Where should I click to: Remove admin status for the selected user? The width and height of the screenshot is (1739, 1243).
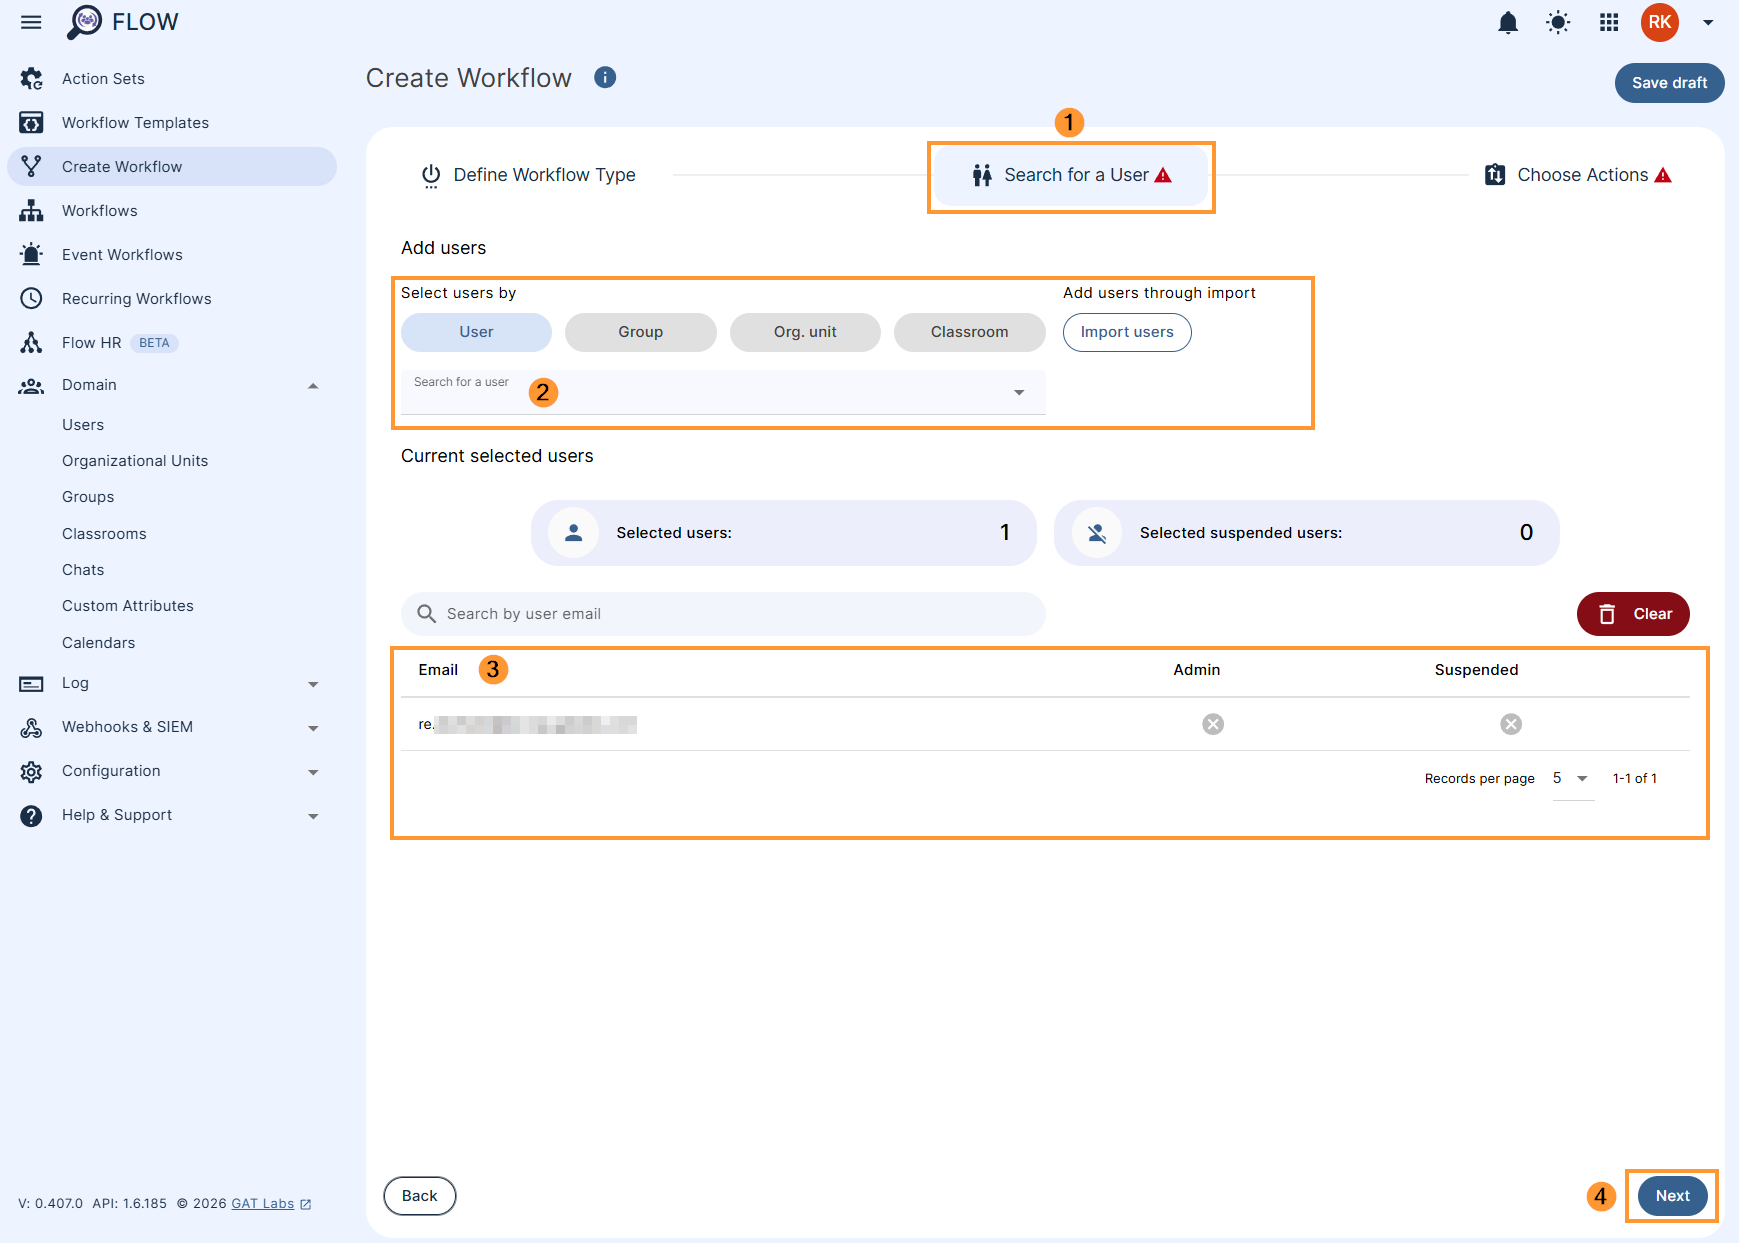pyautogui.click(x=1213, y=723)
